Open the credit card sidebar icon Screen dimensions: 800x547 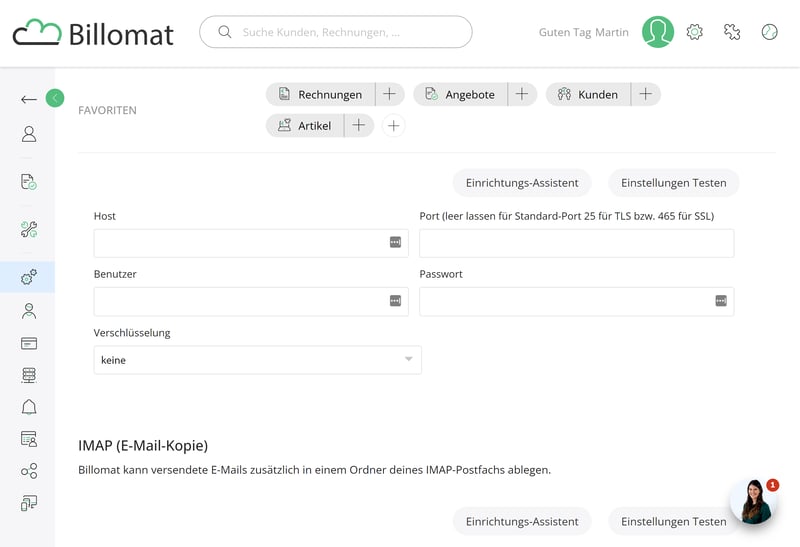click(x=29, y=343)
